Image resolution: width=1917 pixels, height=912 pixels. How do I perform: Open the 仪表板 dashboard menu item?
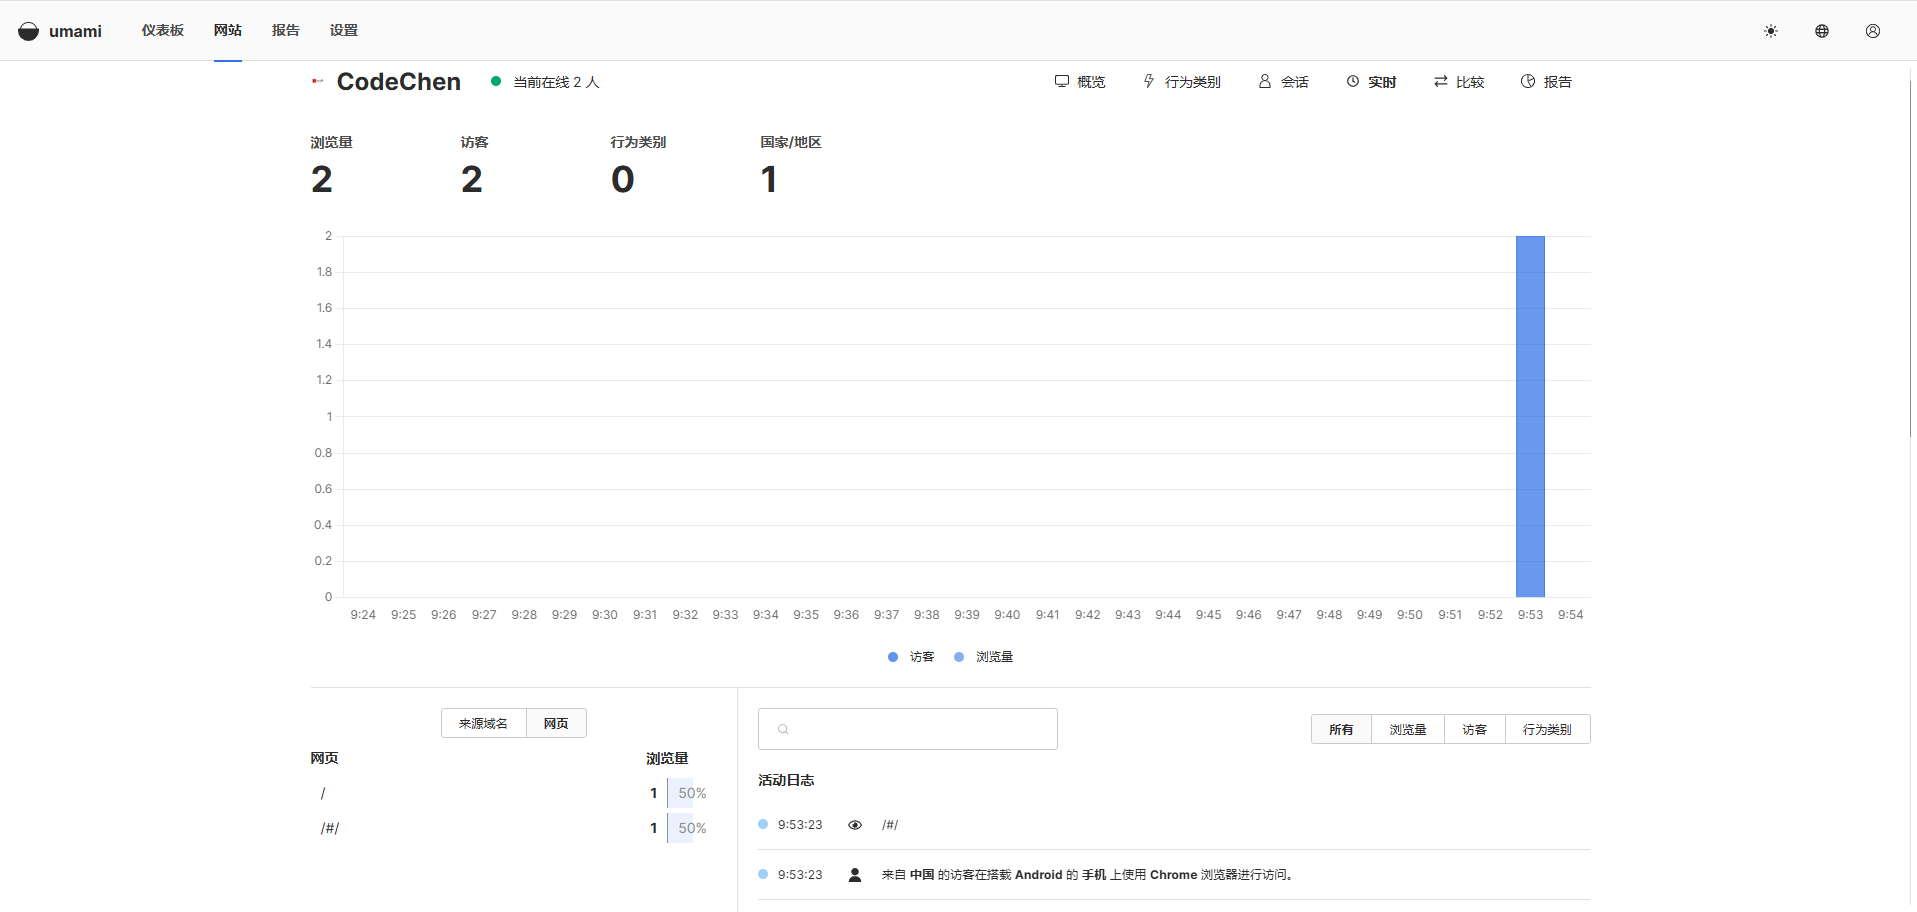pos(162,30)
